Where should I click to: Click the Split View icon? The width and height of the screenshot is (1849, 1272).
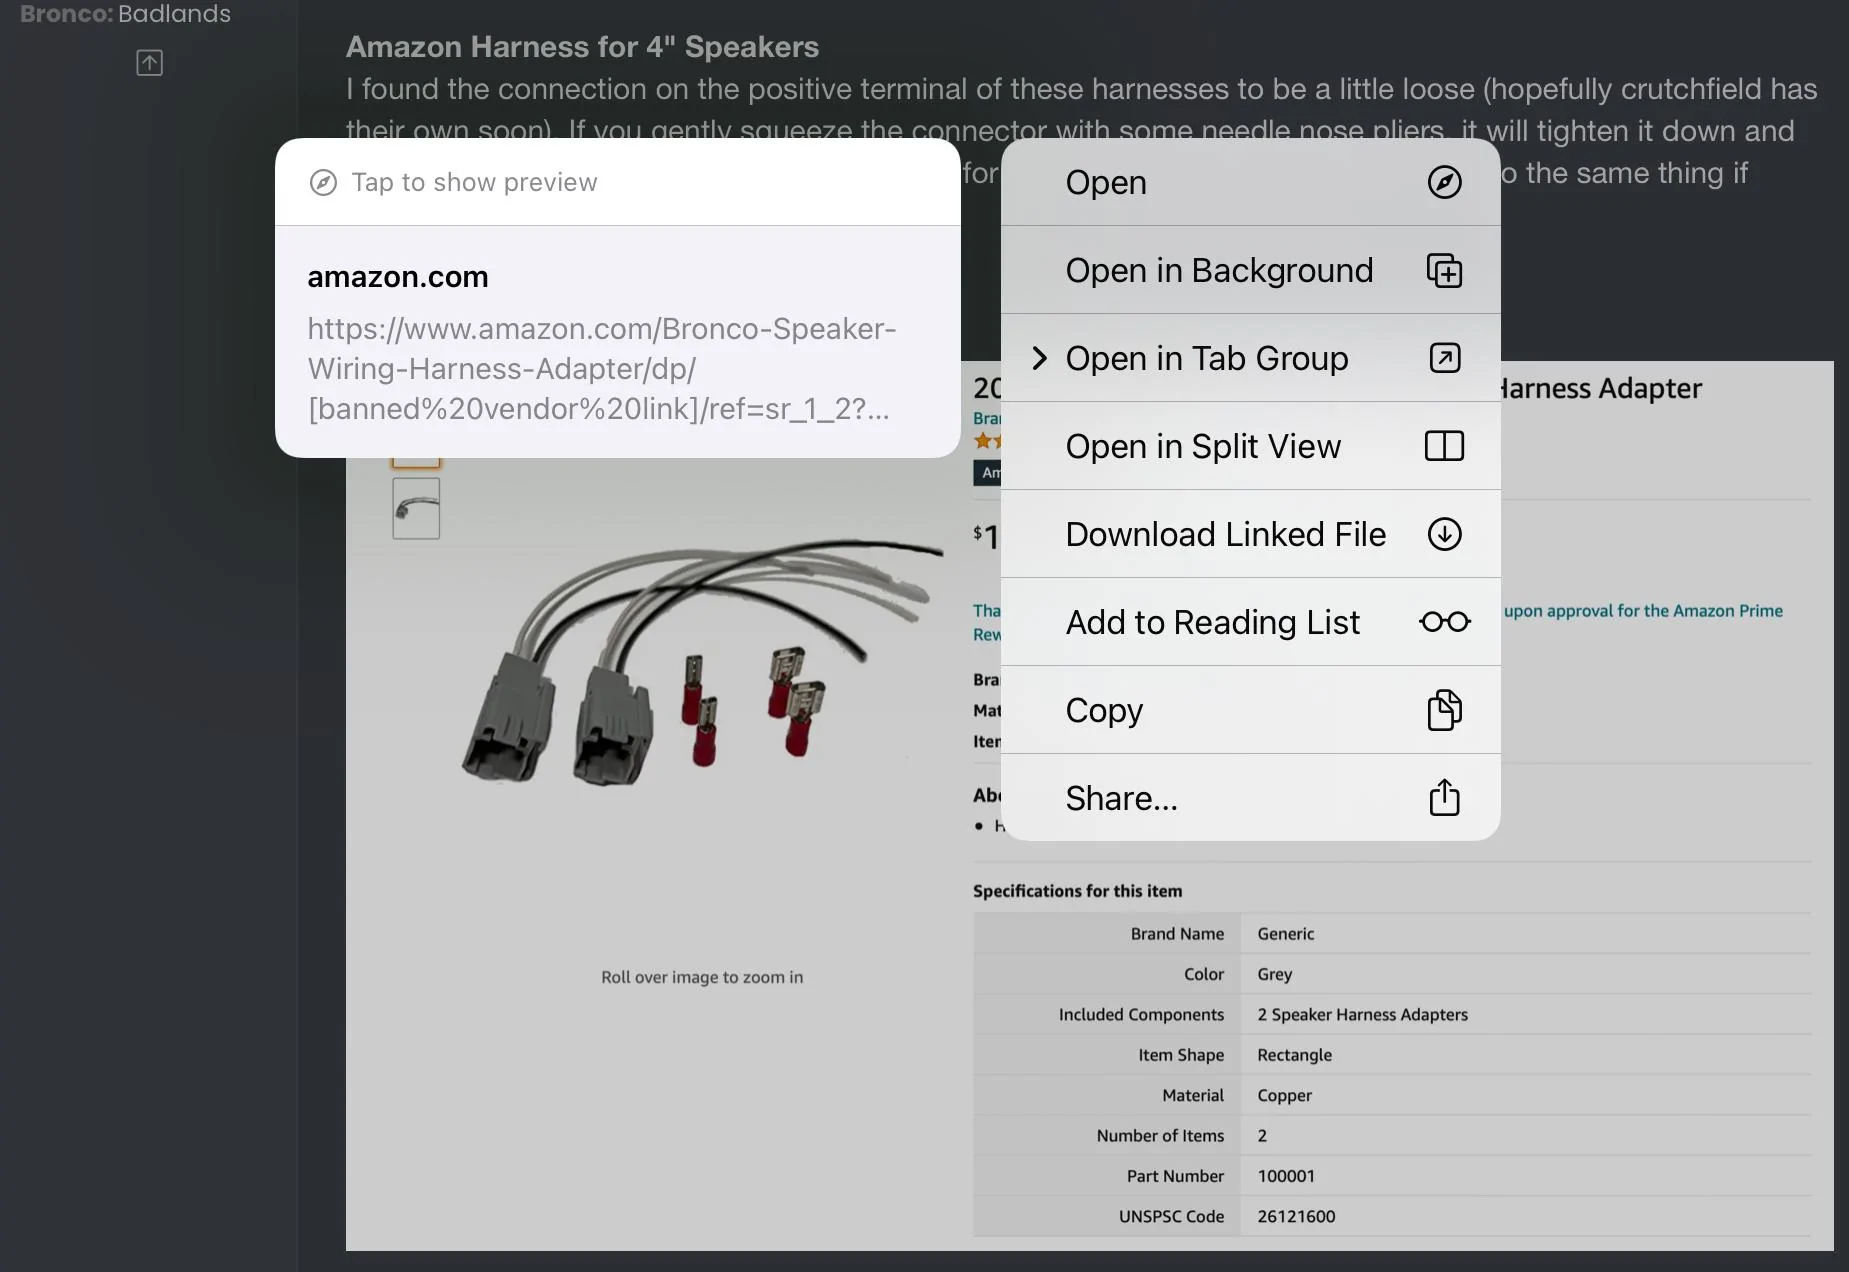tap(1444, 446)
